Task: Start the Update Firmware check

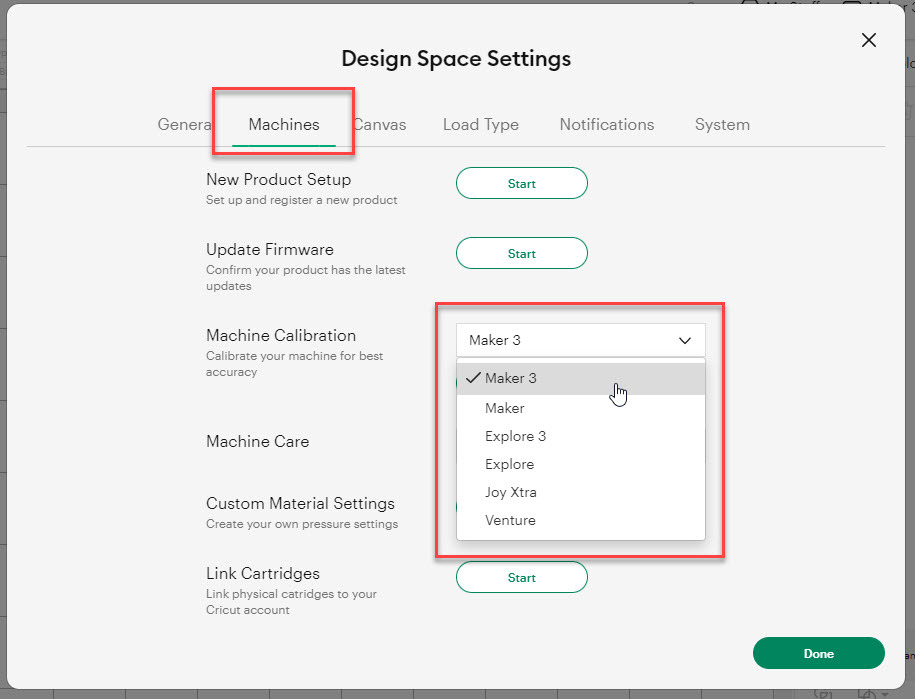Action: [x=521, y=253]
